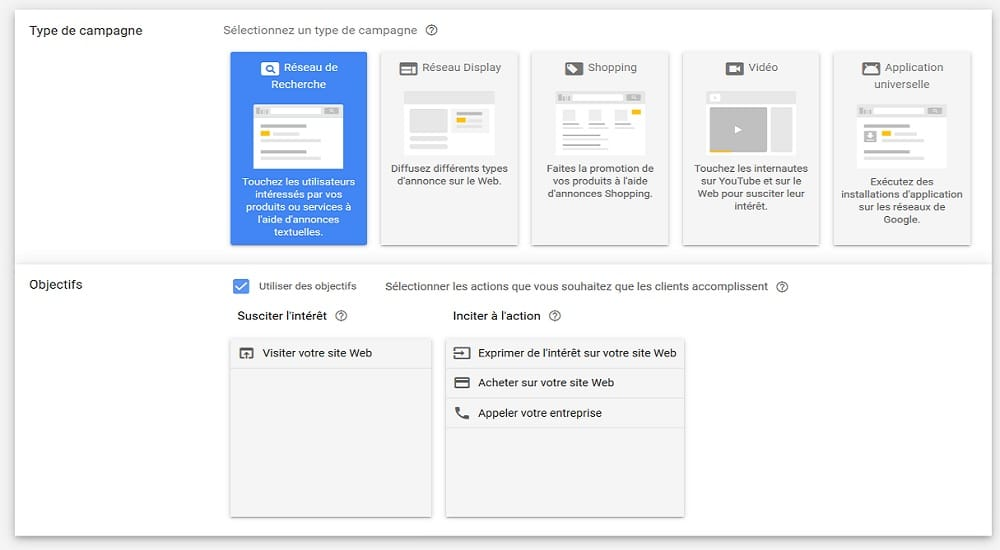Click 'Exécutez des installations d'application' description
This screenshot has height=550, width=1000.
click(x=902, y=200)
